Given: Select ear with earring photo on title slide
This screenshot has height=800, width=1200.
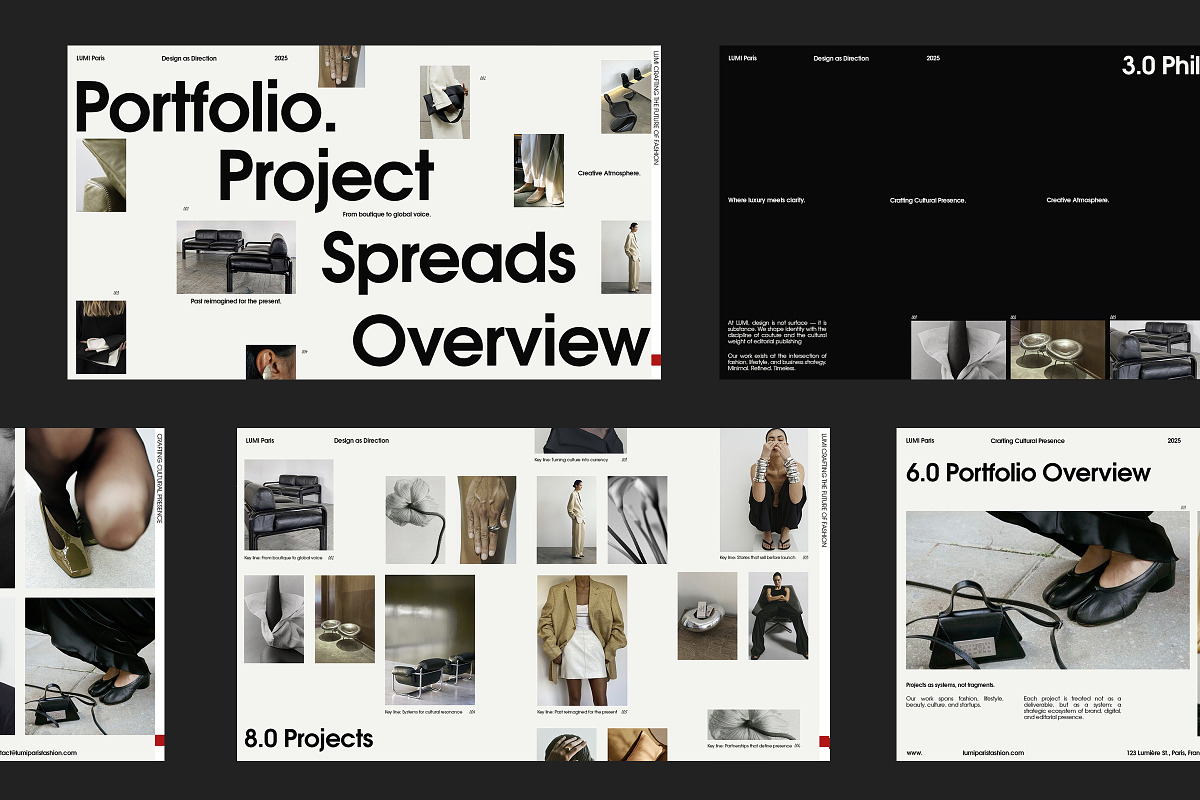Looking at the screenshot, I should click(x=271, y=362).
